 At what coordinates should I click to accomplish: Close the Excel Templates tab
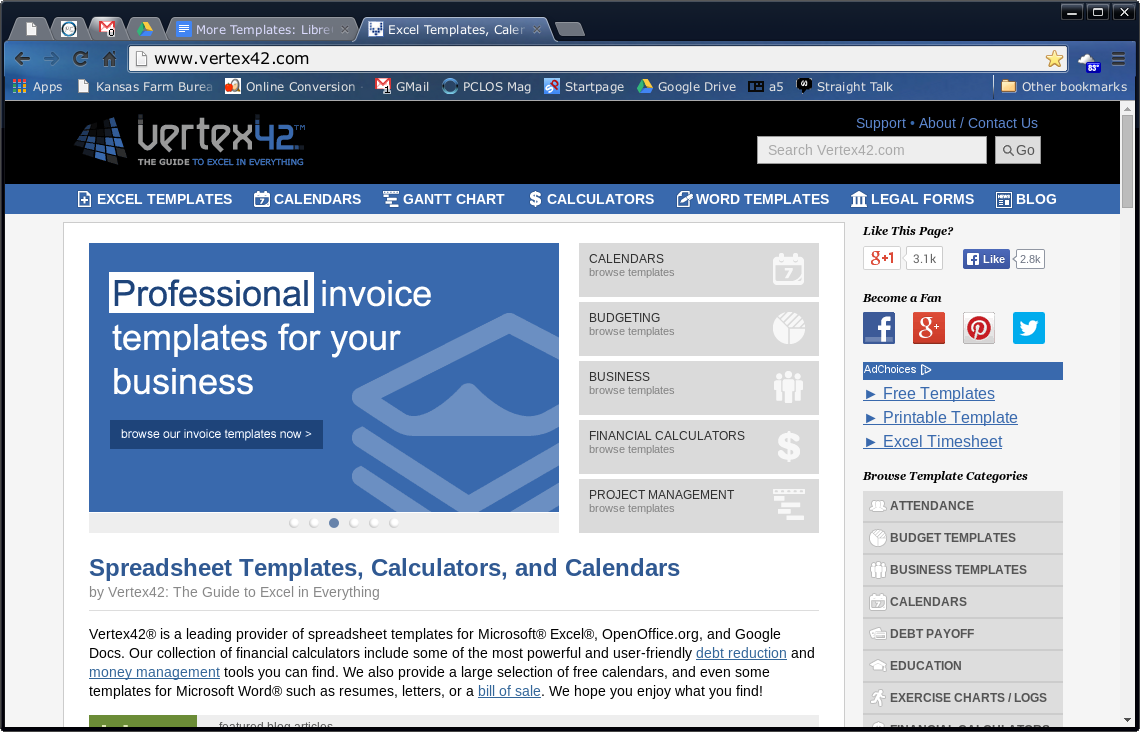pyautogui.click(x=537, y=30)
